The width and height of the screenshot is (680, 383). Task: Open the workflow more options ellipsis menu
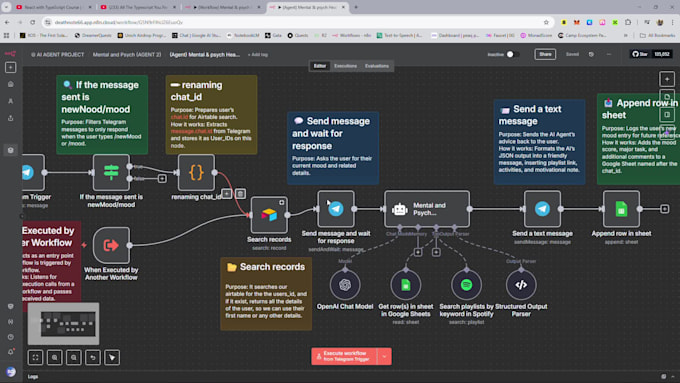coord(608,54)
